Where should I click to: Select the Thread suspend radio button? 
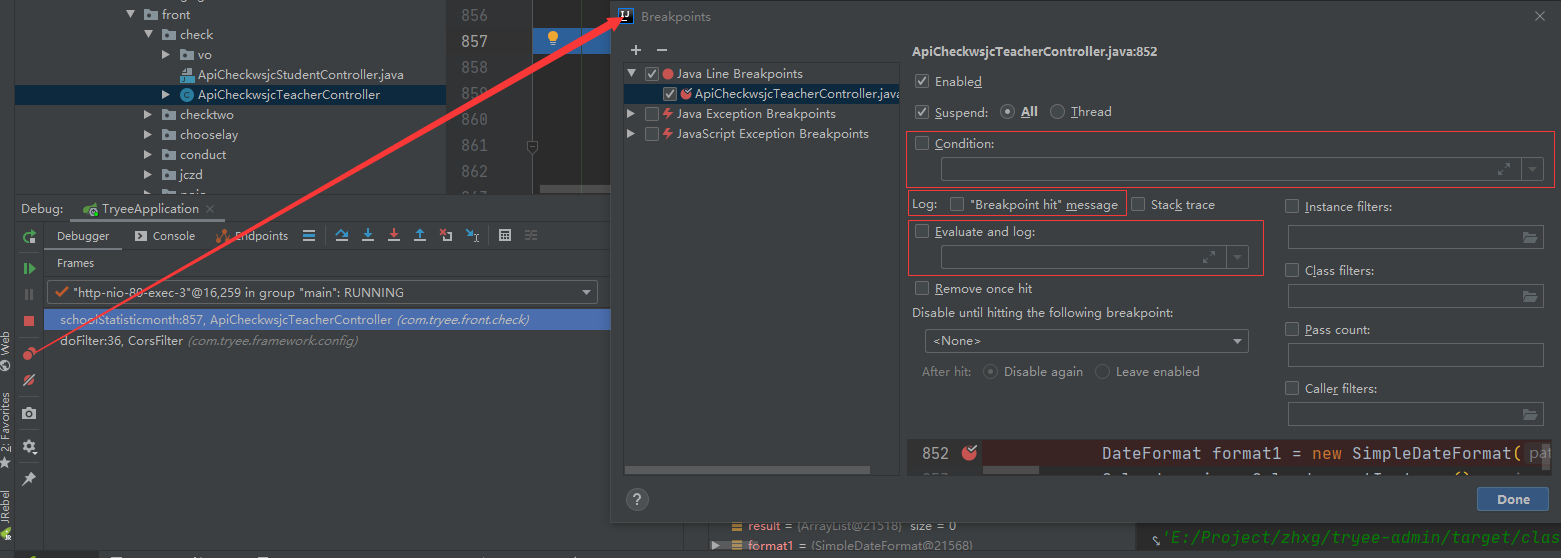(1058, 112)
